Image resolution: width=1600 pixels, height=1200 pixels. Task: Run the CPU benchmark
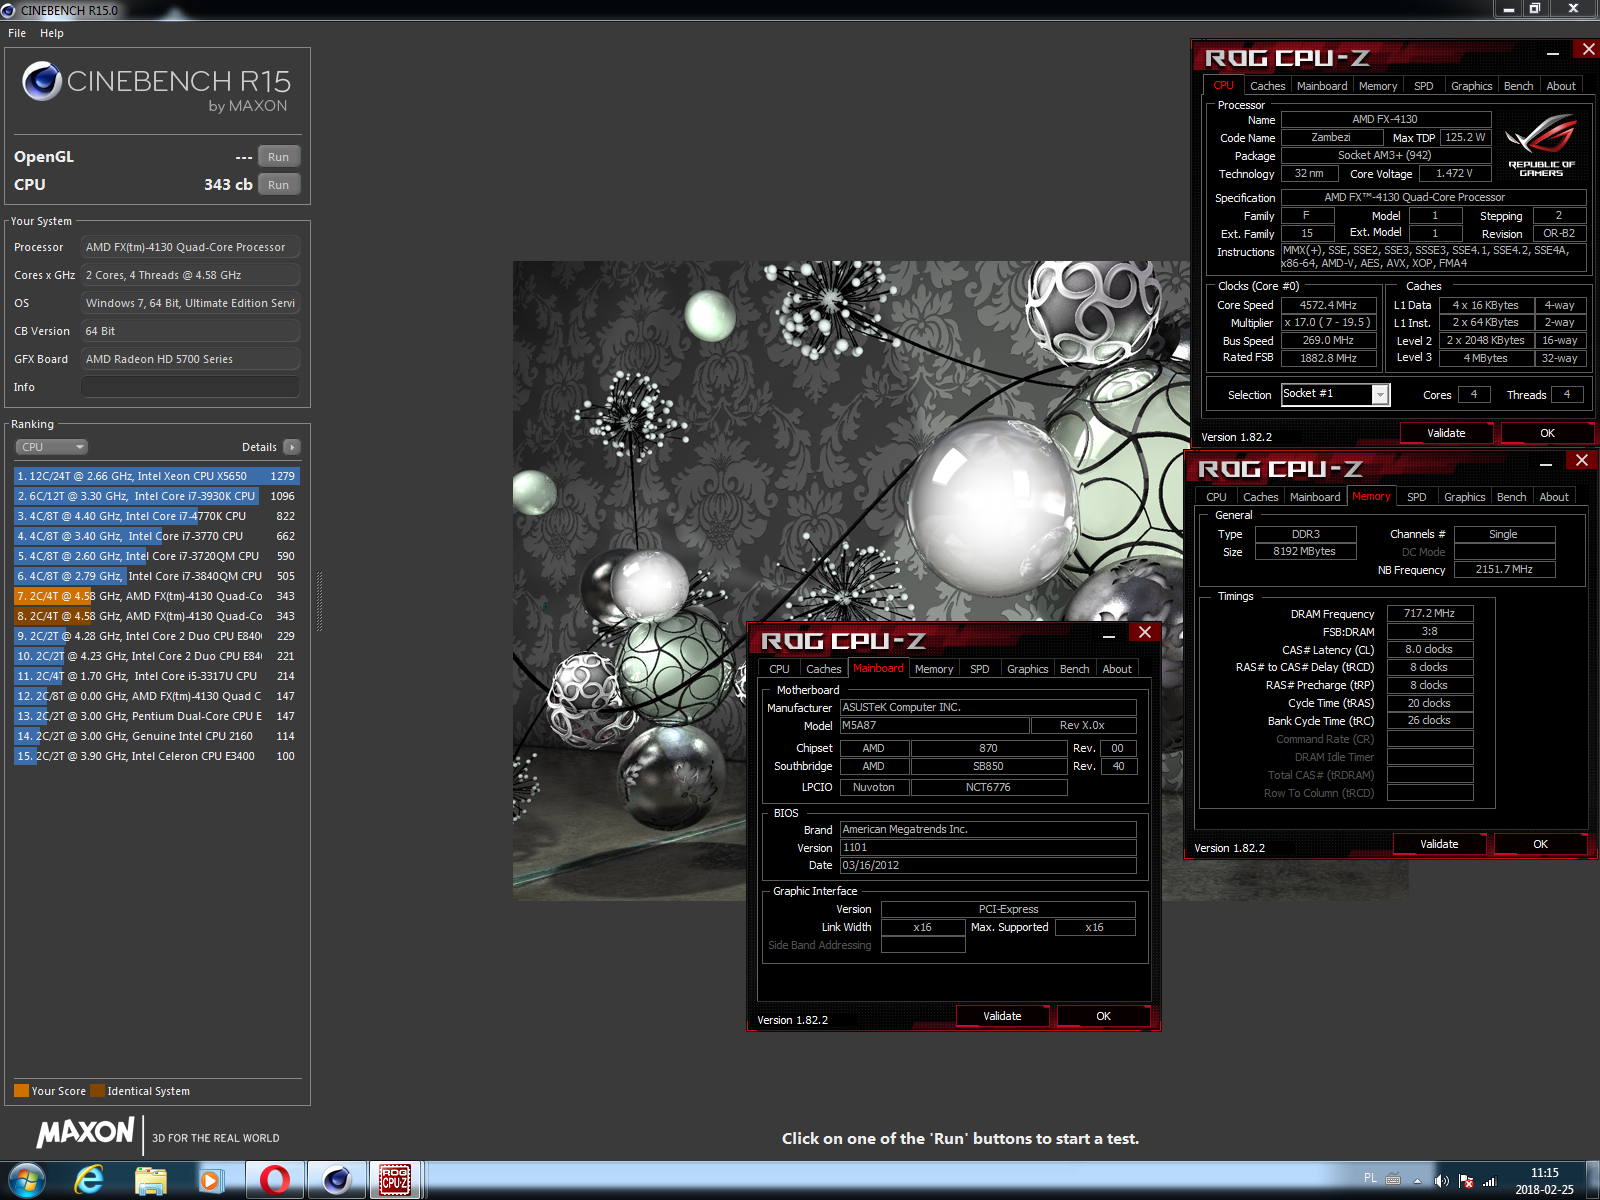pos(279,185)
